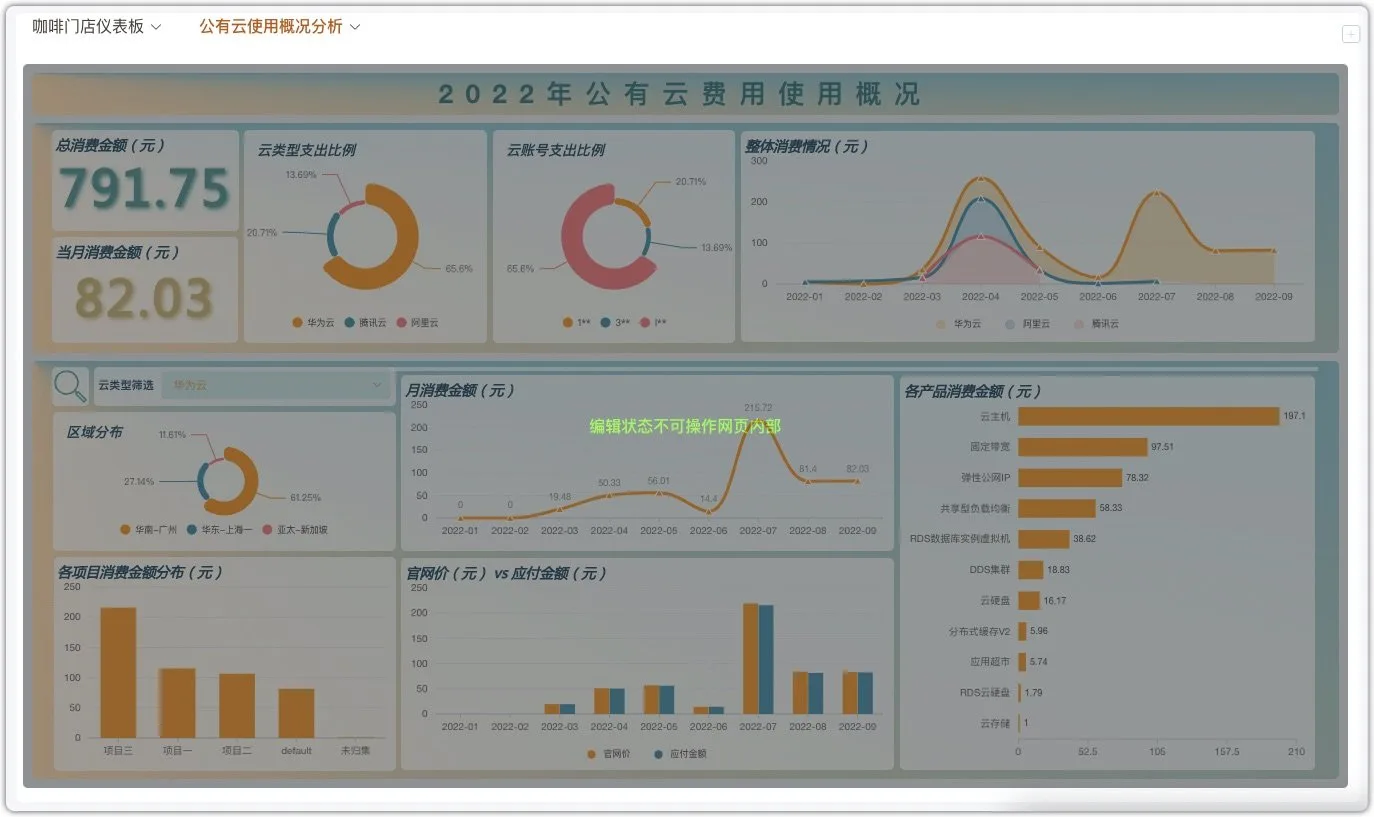Toggle 腾讯云 legend in 云类型支出比例 chart

363,323
